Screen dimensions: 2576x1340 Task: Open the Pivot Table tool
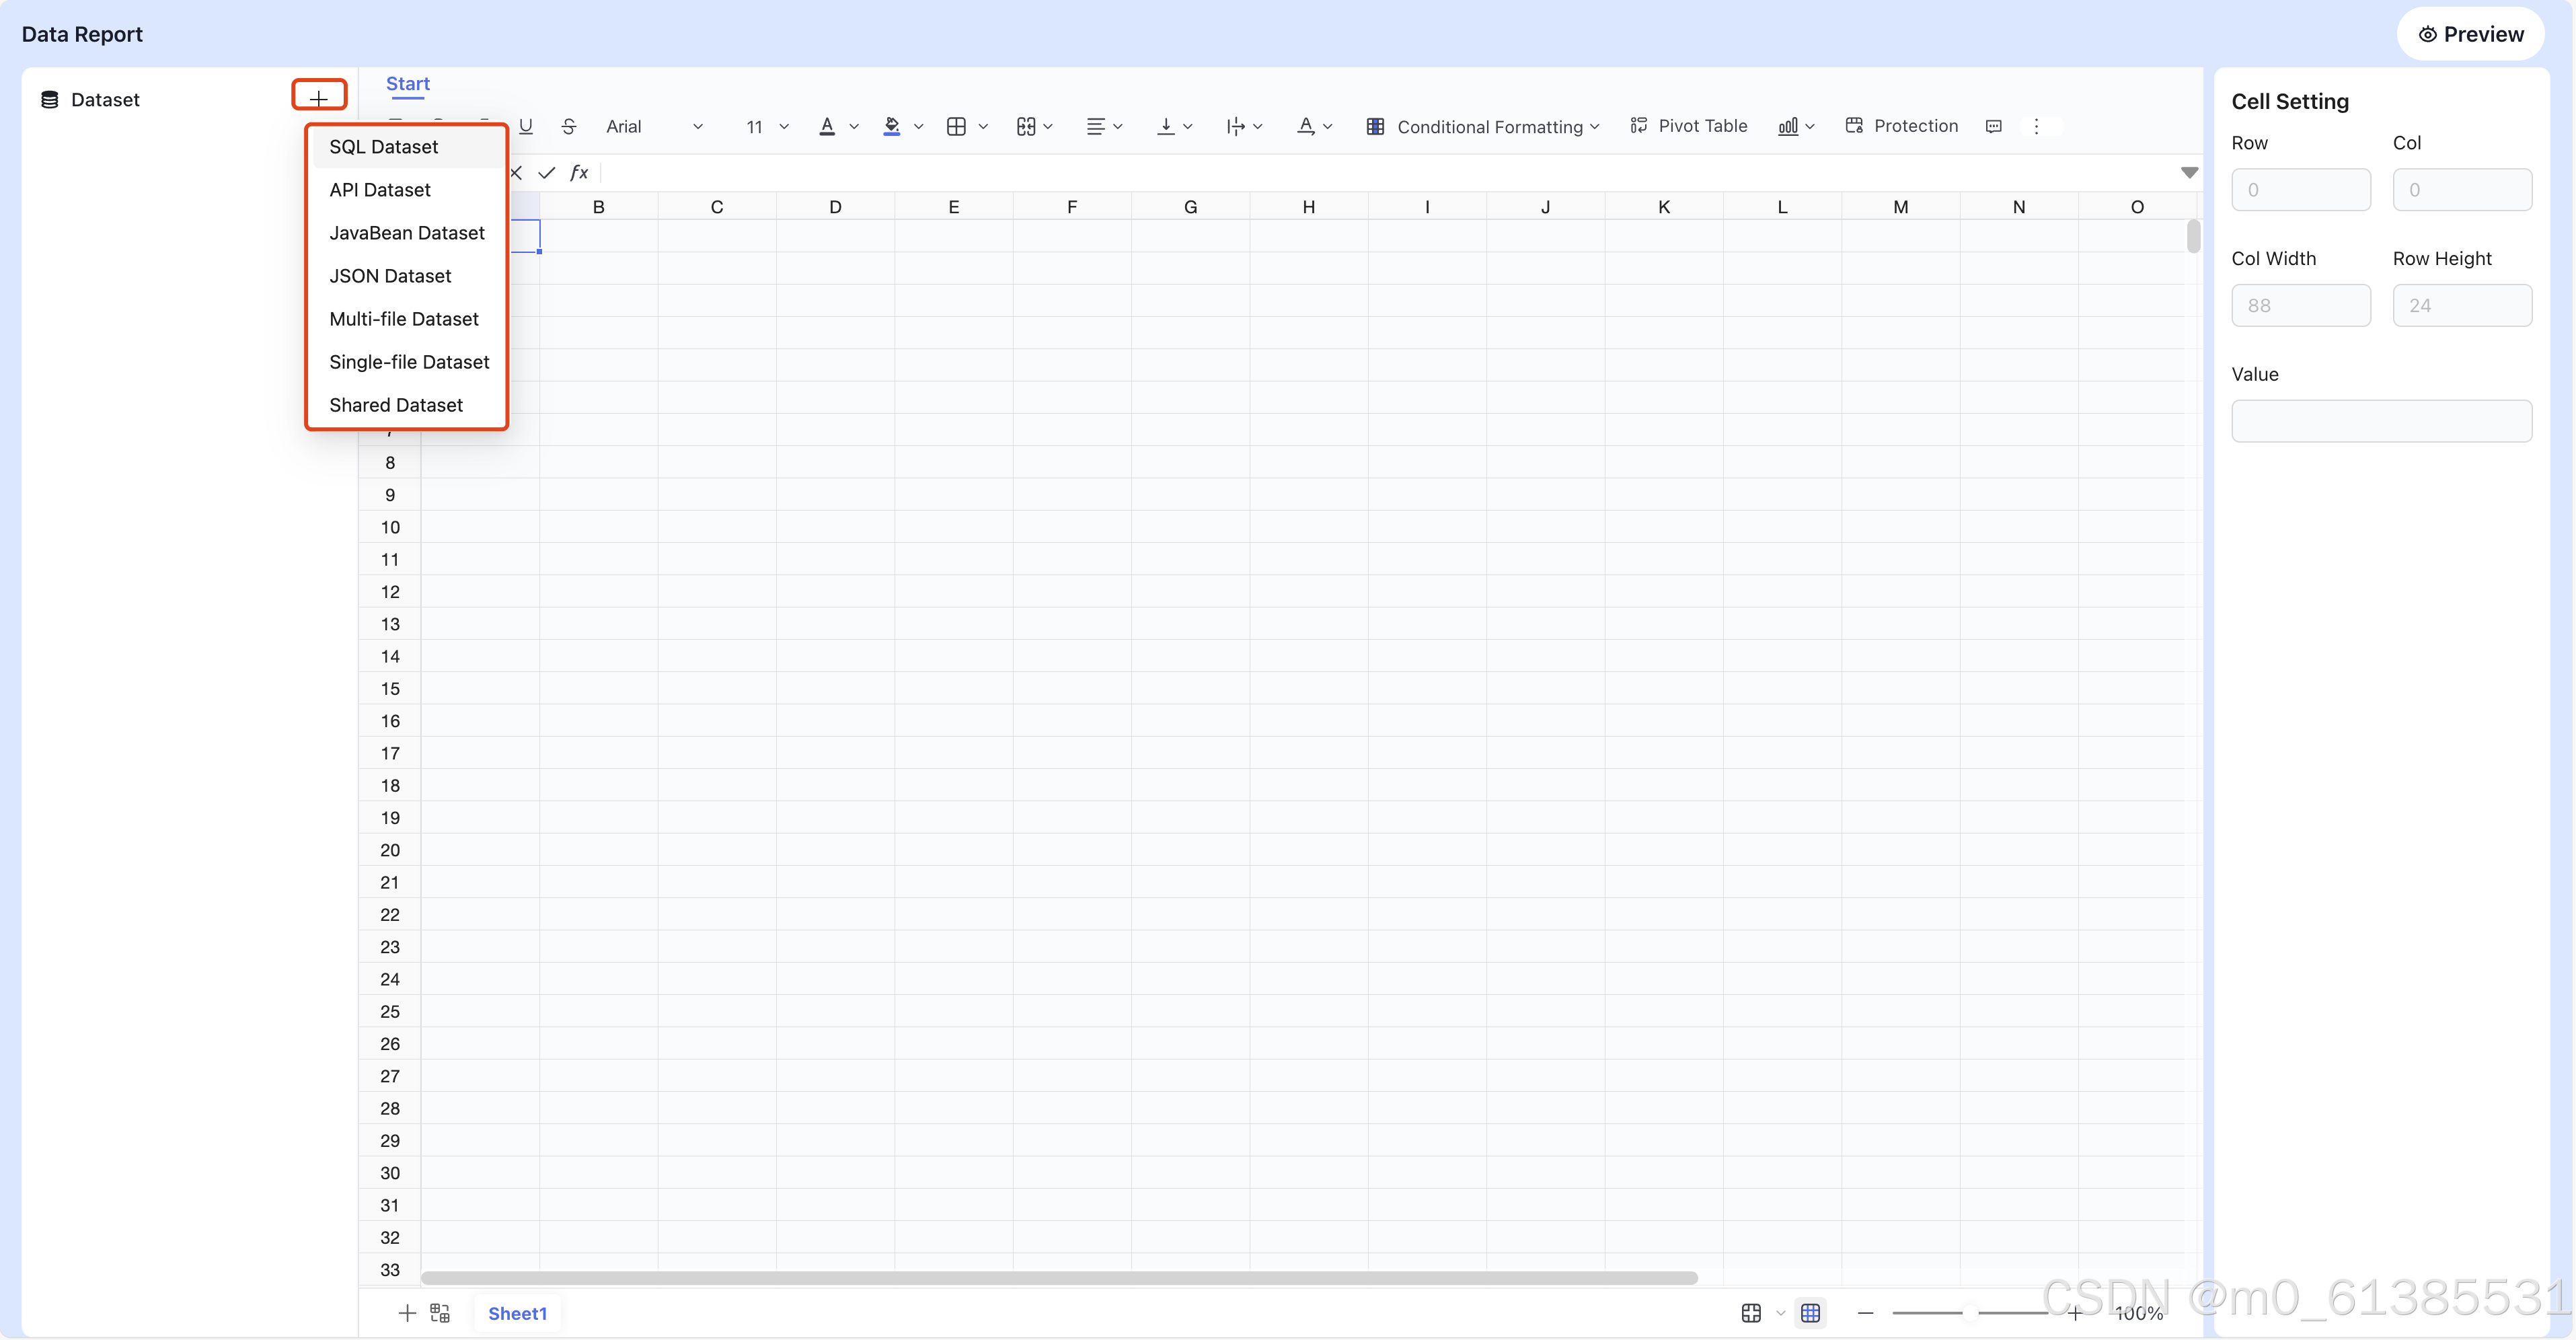[1689, 126]
